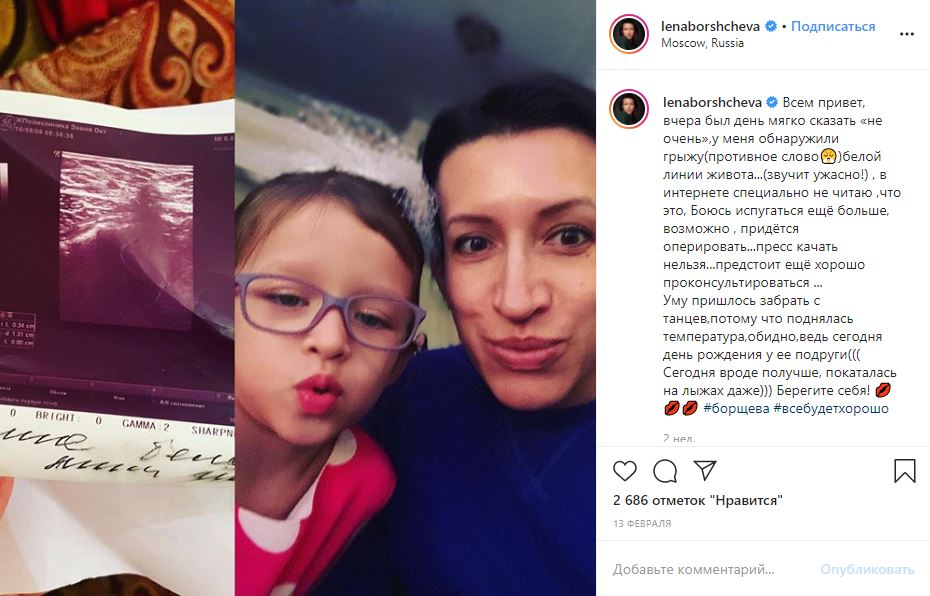Screen dimensions: 930x596
Task: Click avatar next to the caption text
Action: pos(629,109)
